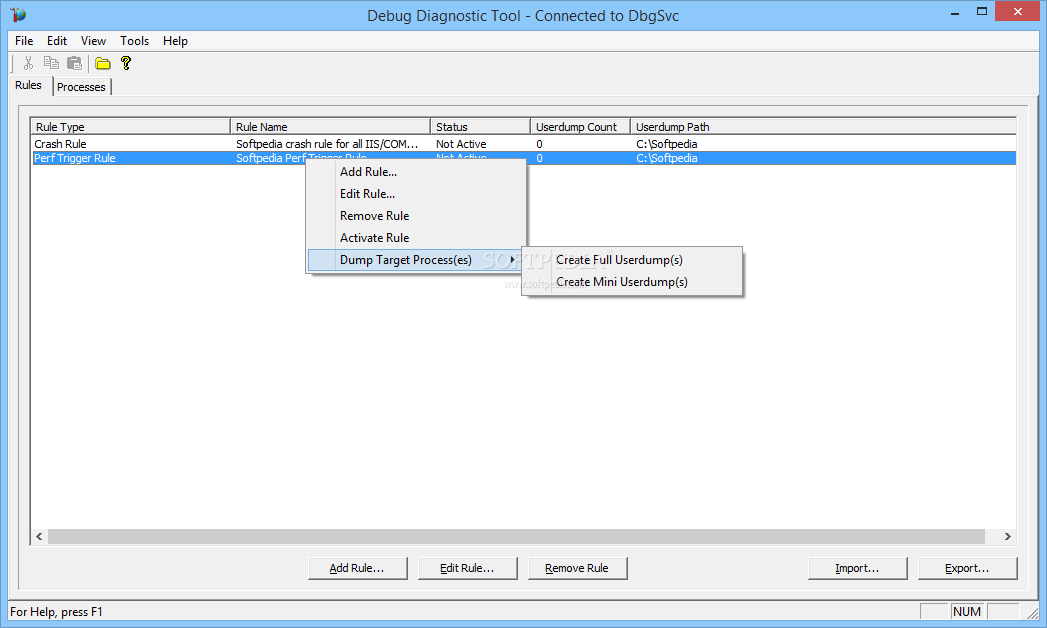Click the open folder toolbar icon
This screenshot has height=628, width=1047.
pyautogui.click(x=102, y=63)
